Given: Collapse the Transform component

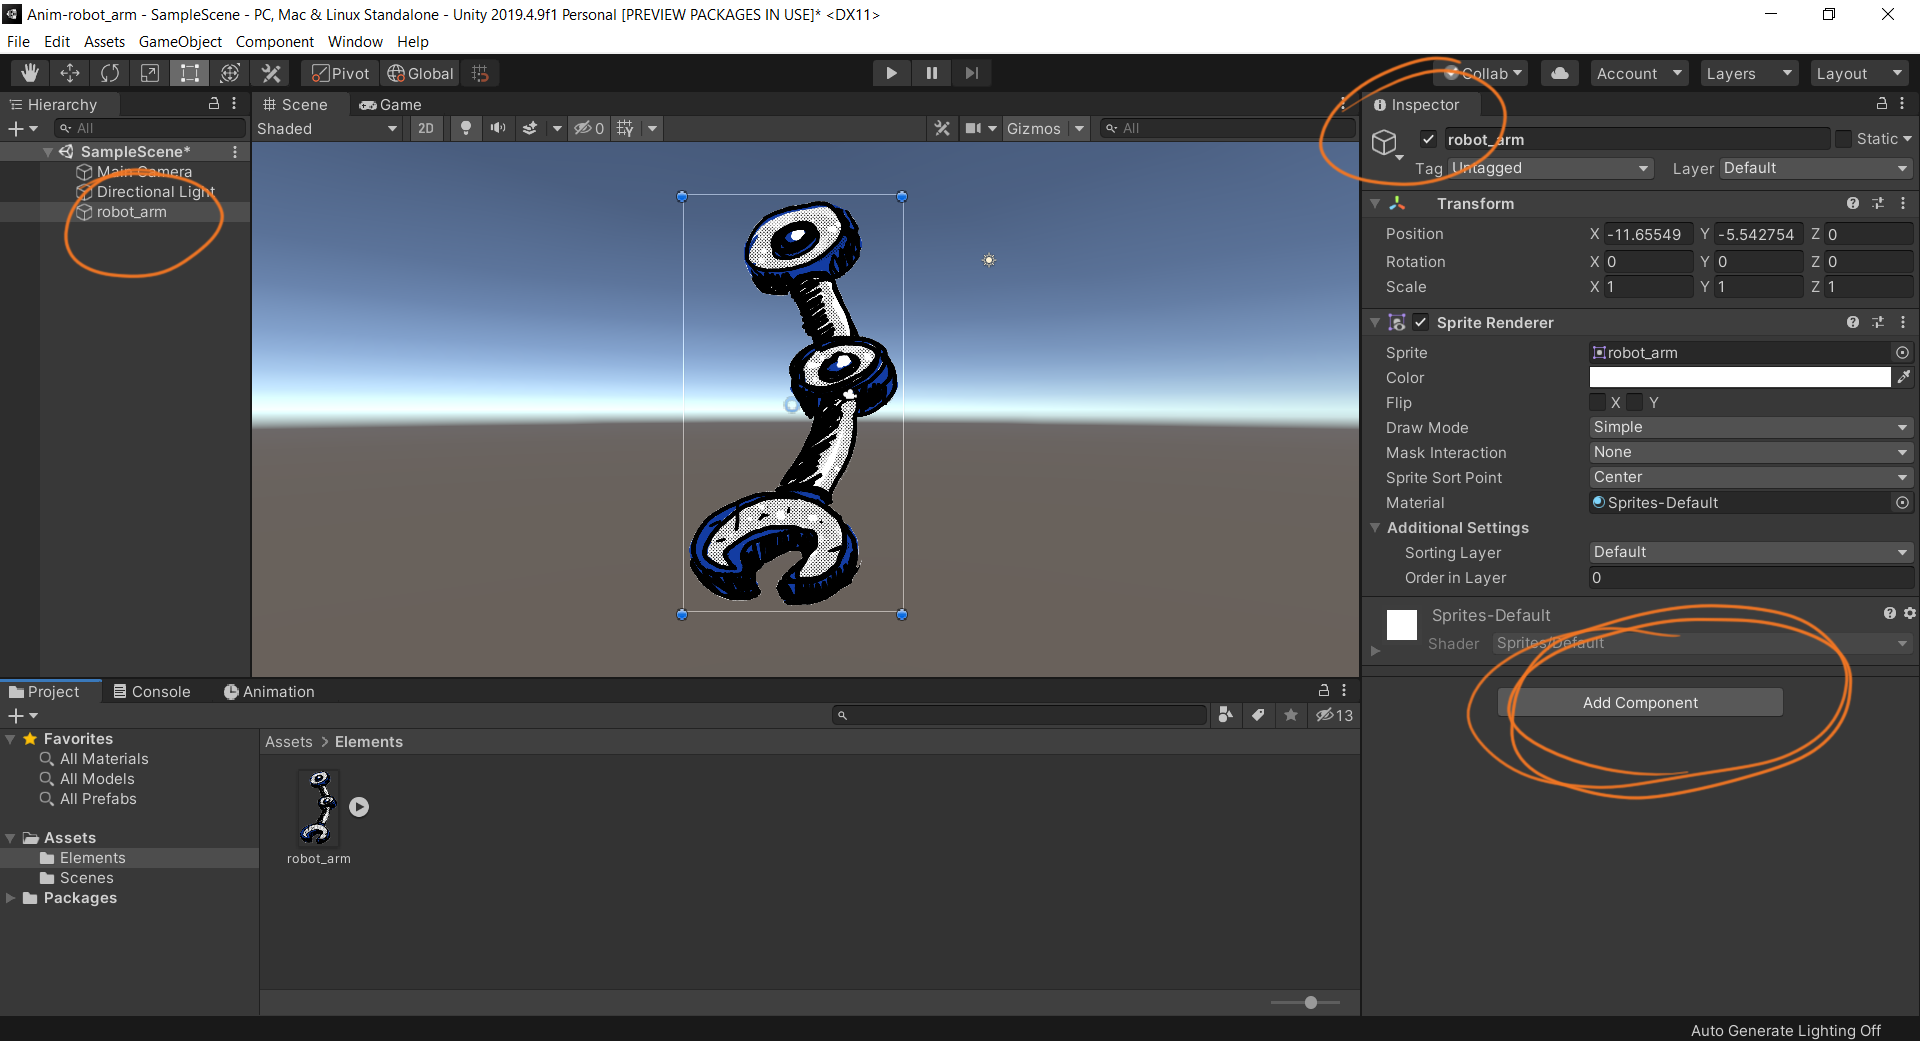Looking at the screenshot, I should [x=1376, y=204].
